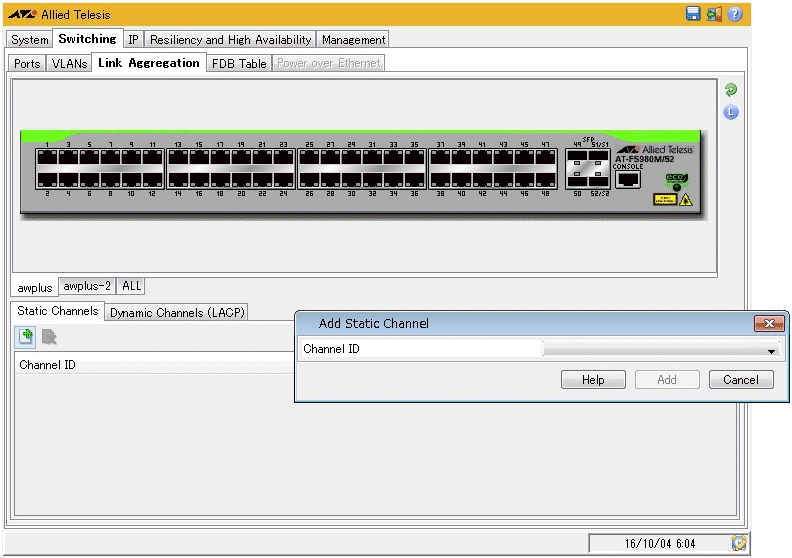Screen dimensions: 792x558
Task: Select port 48 on the switch diagram
Action: coord(546,180)
